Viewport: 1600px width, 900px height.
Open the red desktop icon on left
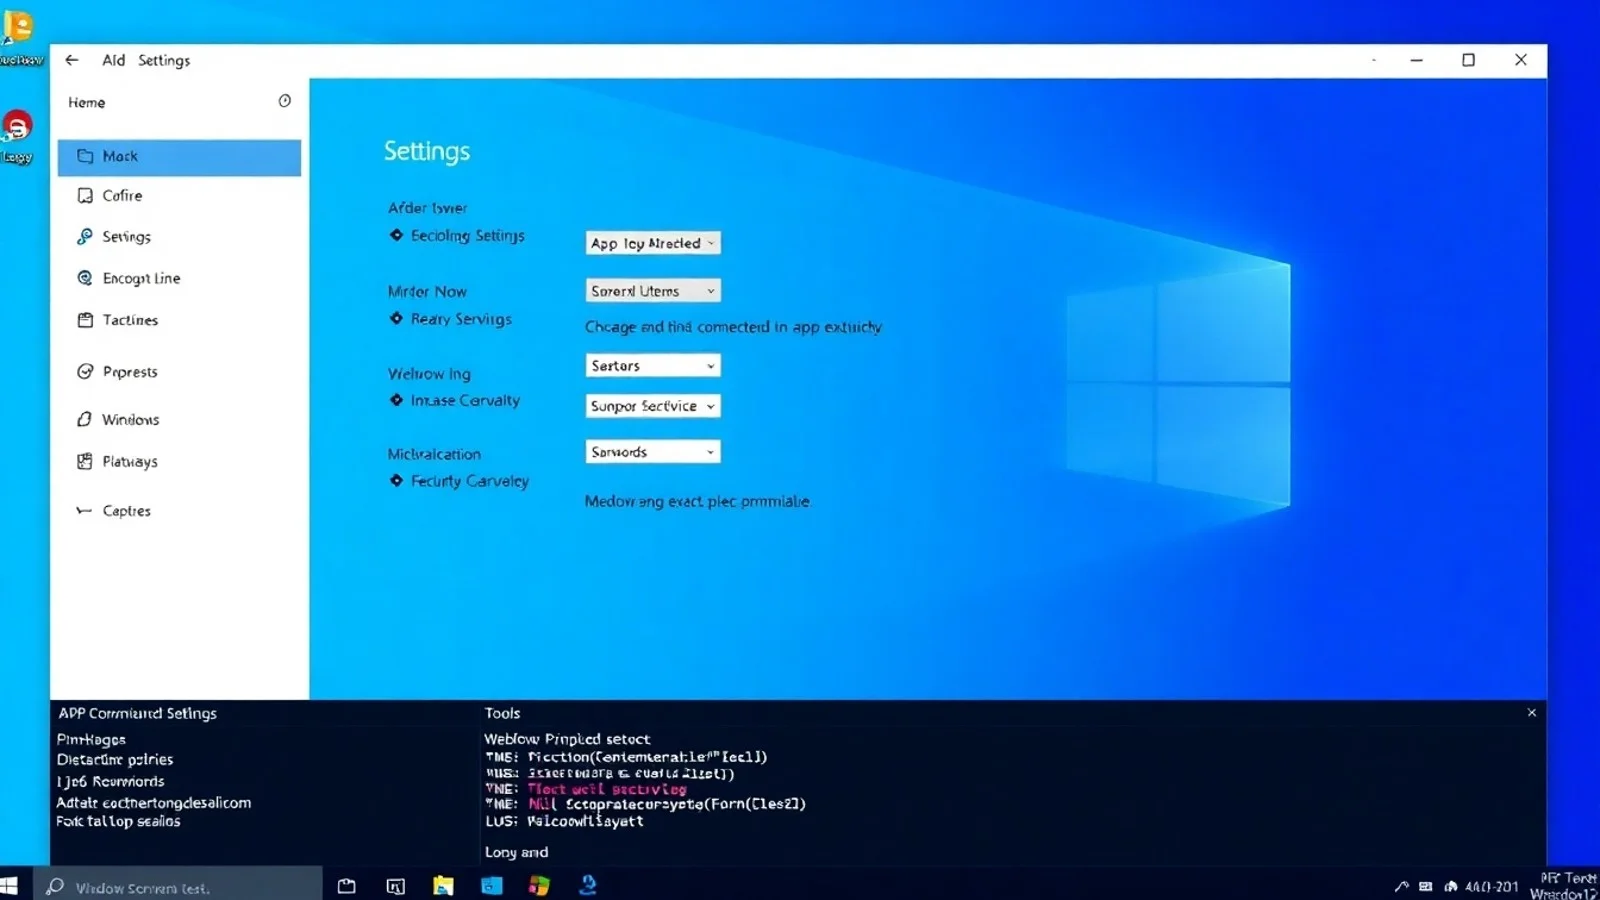coord(17,125)
